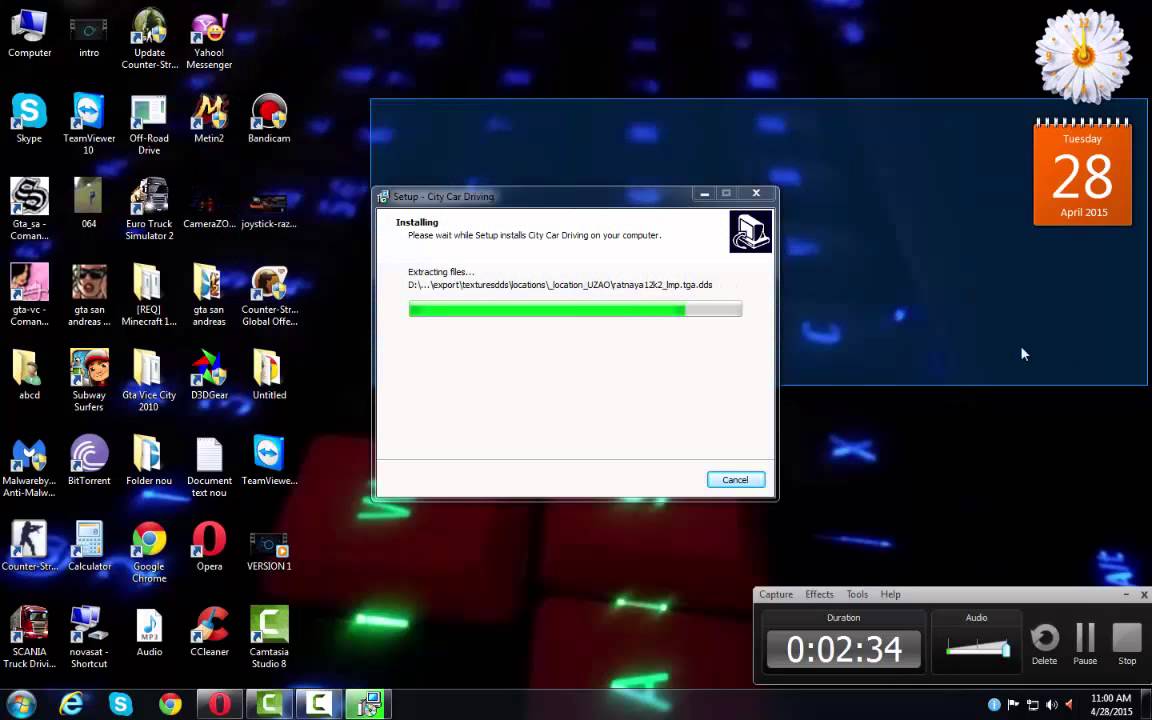Delete the current recording

[x=1044, y=644]
